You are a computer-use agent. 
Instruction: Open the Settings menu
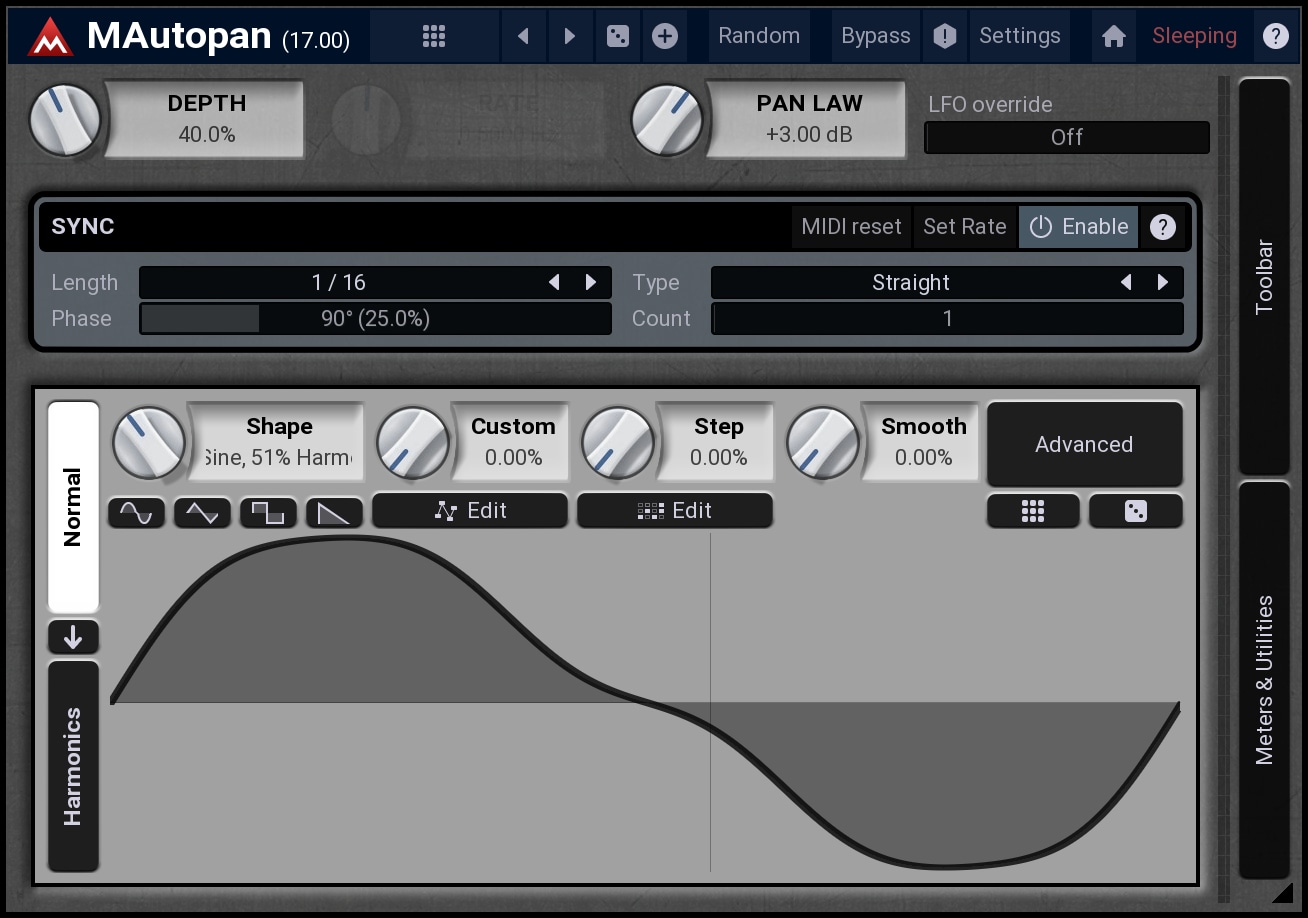tap(1019, 36)
